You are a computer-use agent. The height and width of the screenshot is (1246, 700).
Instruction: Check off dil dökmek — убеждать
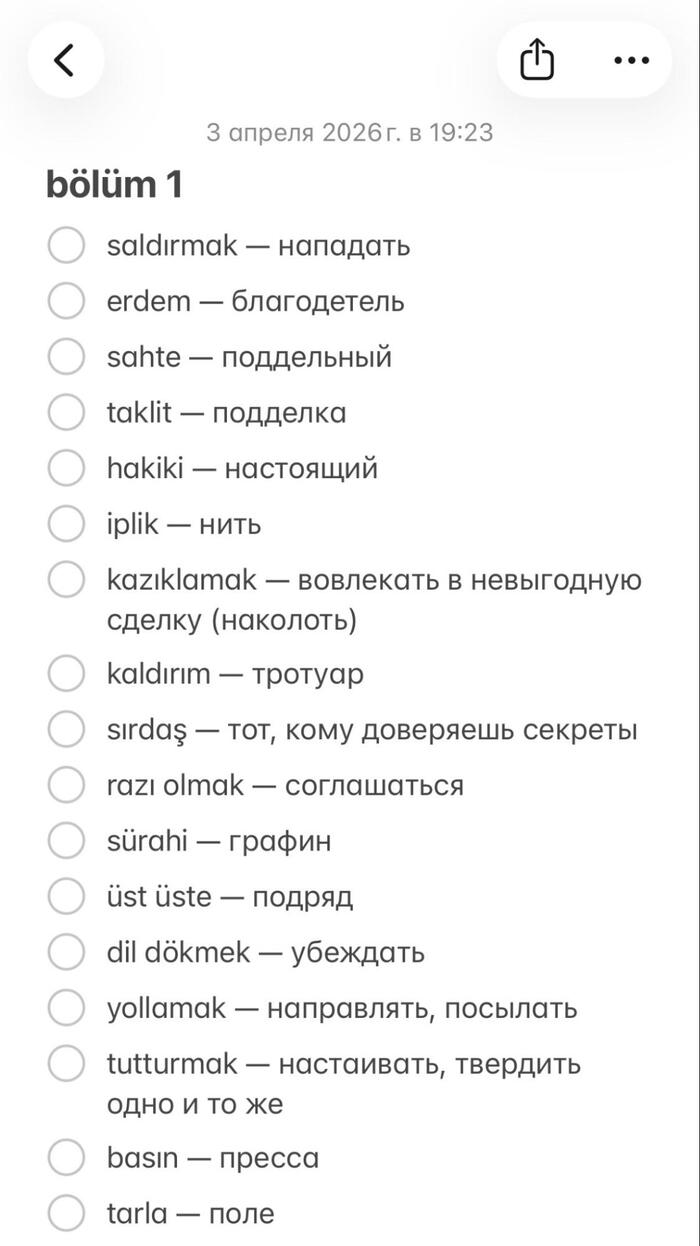point(66,952)
